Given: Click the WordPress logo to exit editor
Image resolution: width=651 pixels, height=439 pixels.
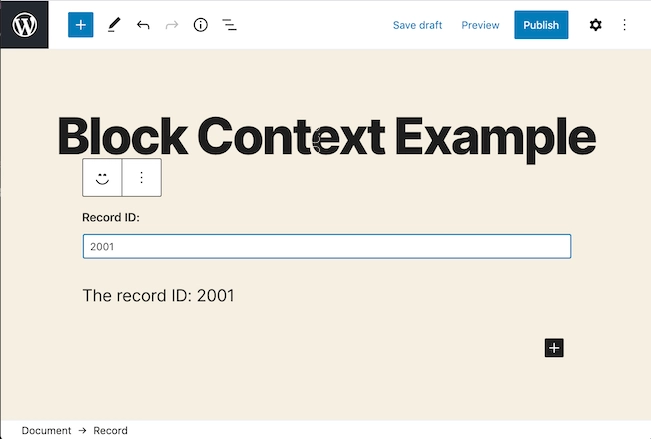Looking at the screenshot, I should click(x=24, y=25).
